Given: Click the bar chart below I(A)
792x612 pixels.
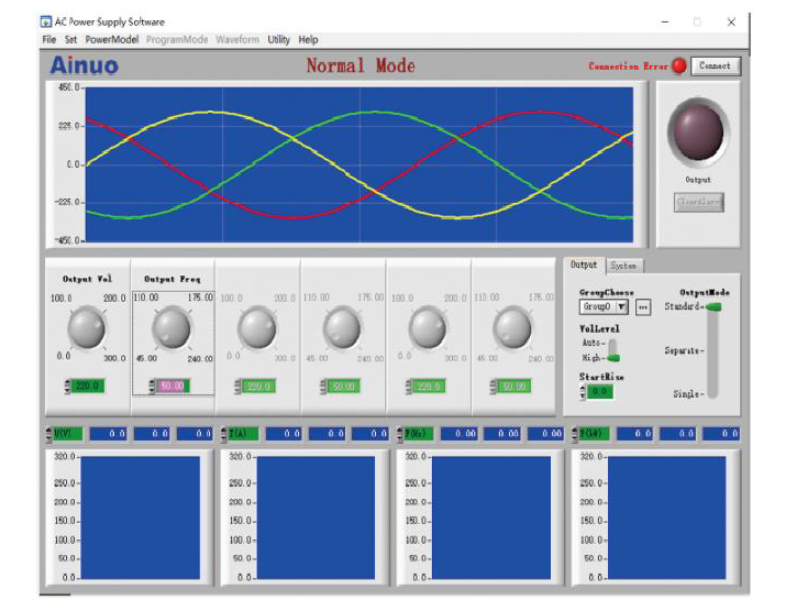Looking at the screenshot, I should click(x=316, y=518).
